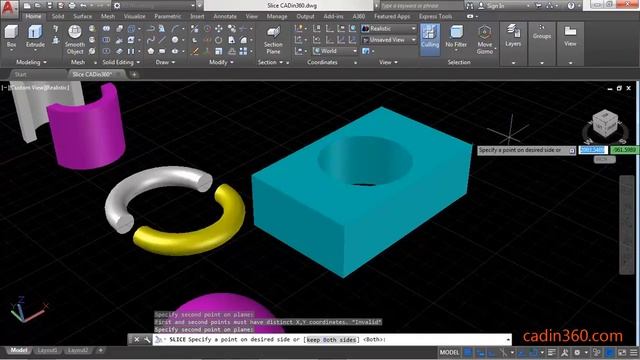Viewport: 640px width, 360px height.
Task: Close the command line with X icon
Action: pyautogui.click(x=137, y=339)
